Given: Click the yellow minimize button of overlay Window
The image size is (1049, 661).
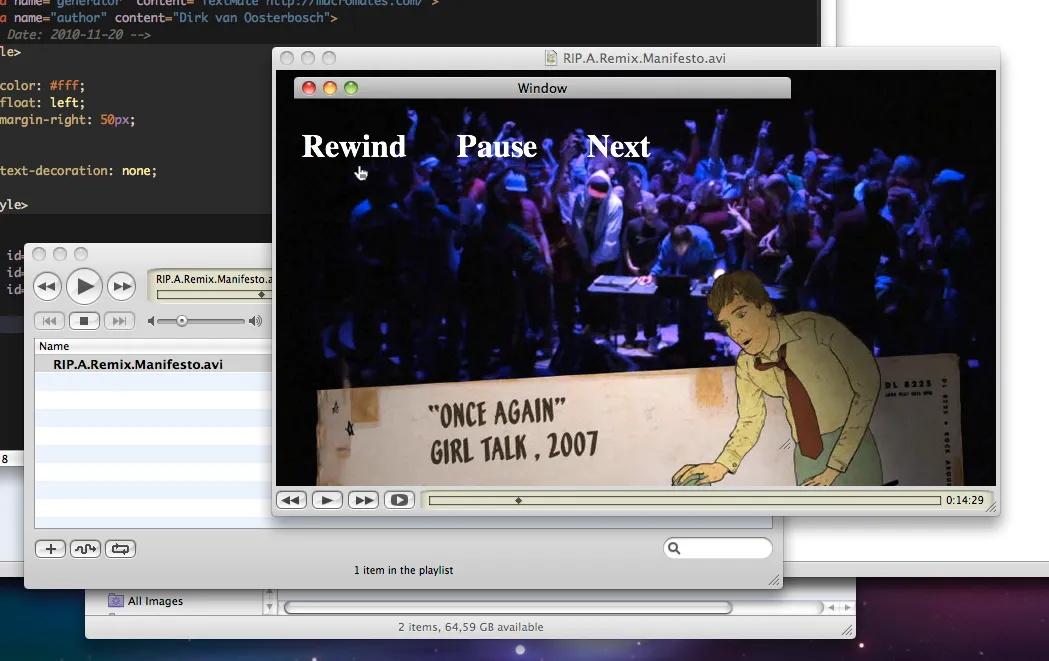Looking at the screenshot, I should click(330, 88).
